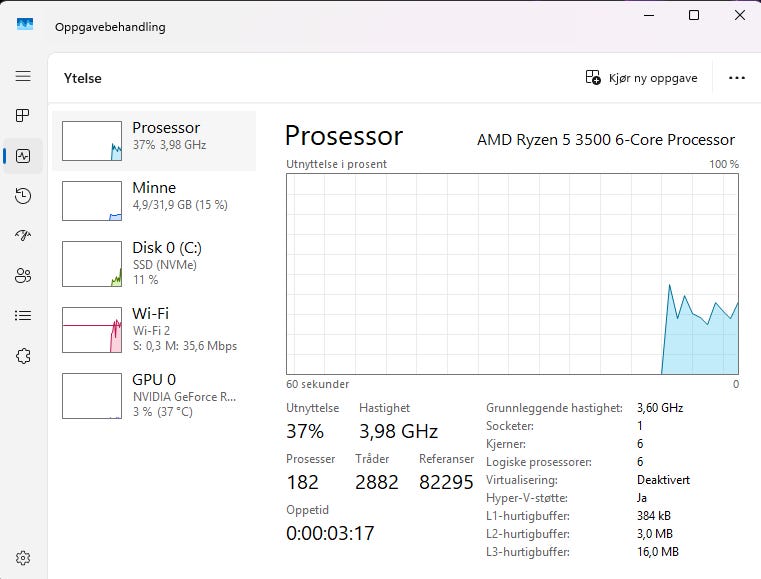This screenshot has height=579, width=761.
Task: Click the 60 sekunder axis label
Action: coord(317,384)
